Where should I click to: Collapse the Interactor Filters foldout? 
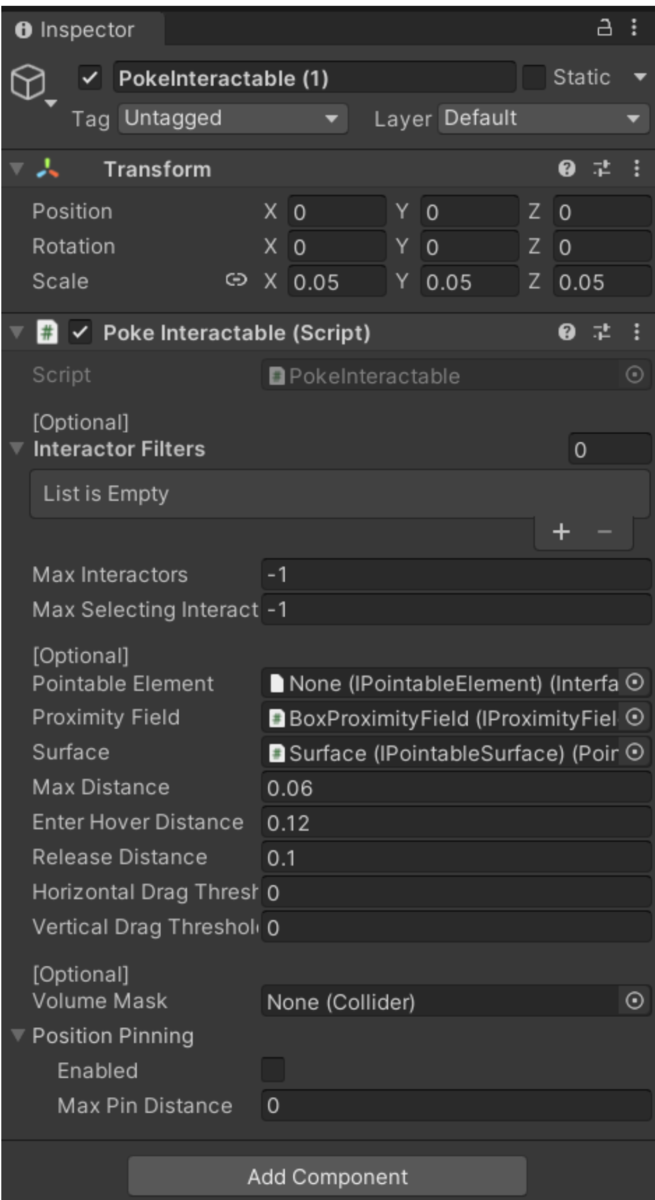16,449
